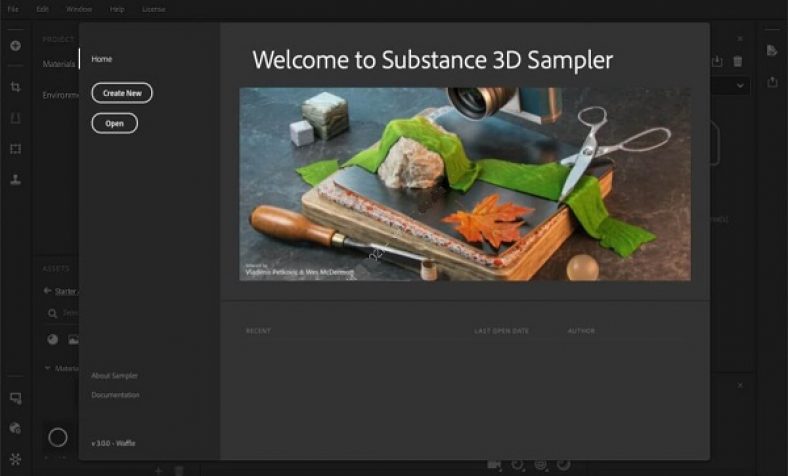Screen dimensions: 788x476
Task: Close the upper right panel with X
Action: (740, 39)
